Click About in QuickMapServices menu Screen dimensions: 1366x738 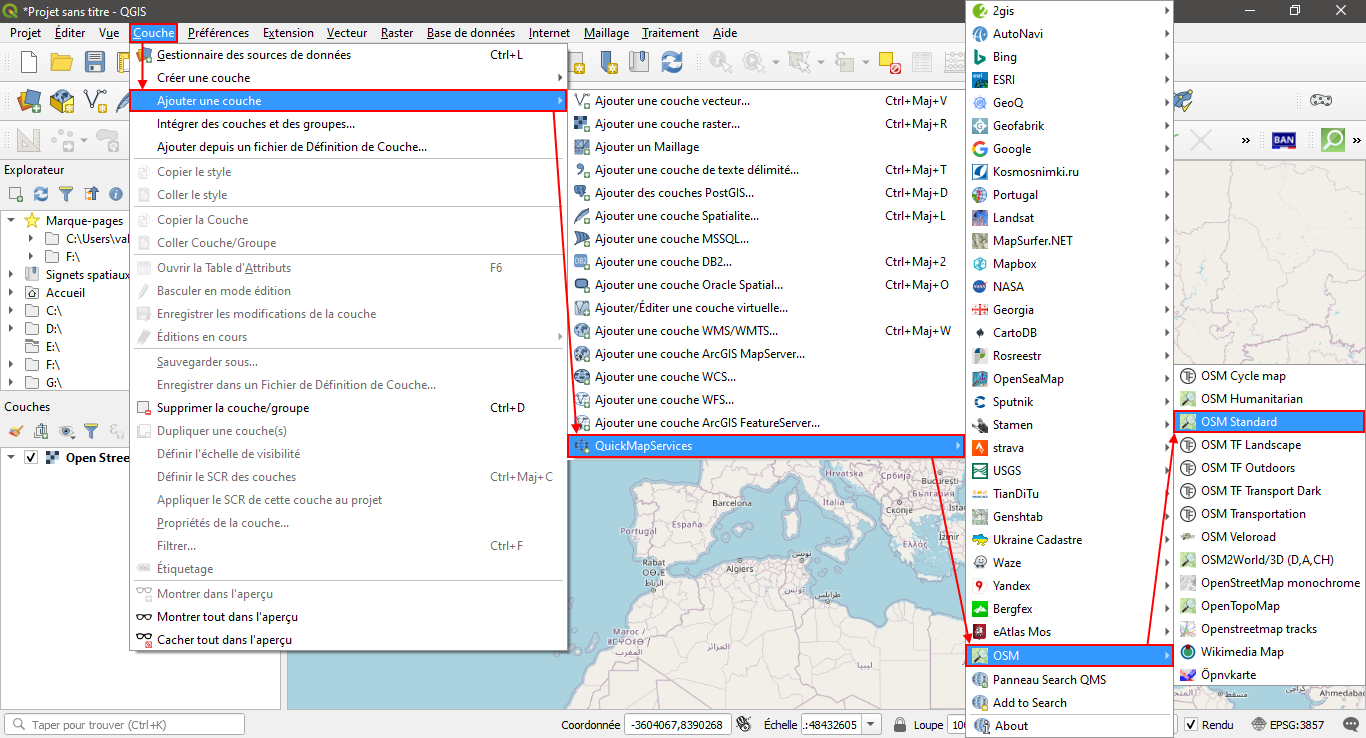[1069, 726]
